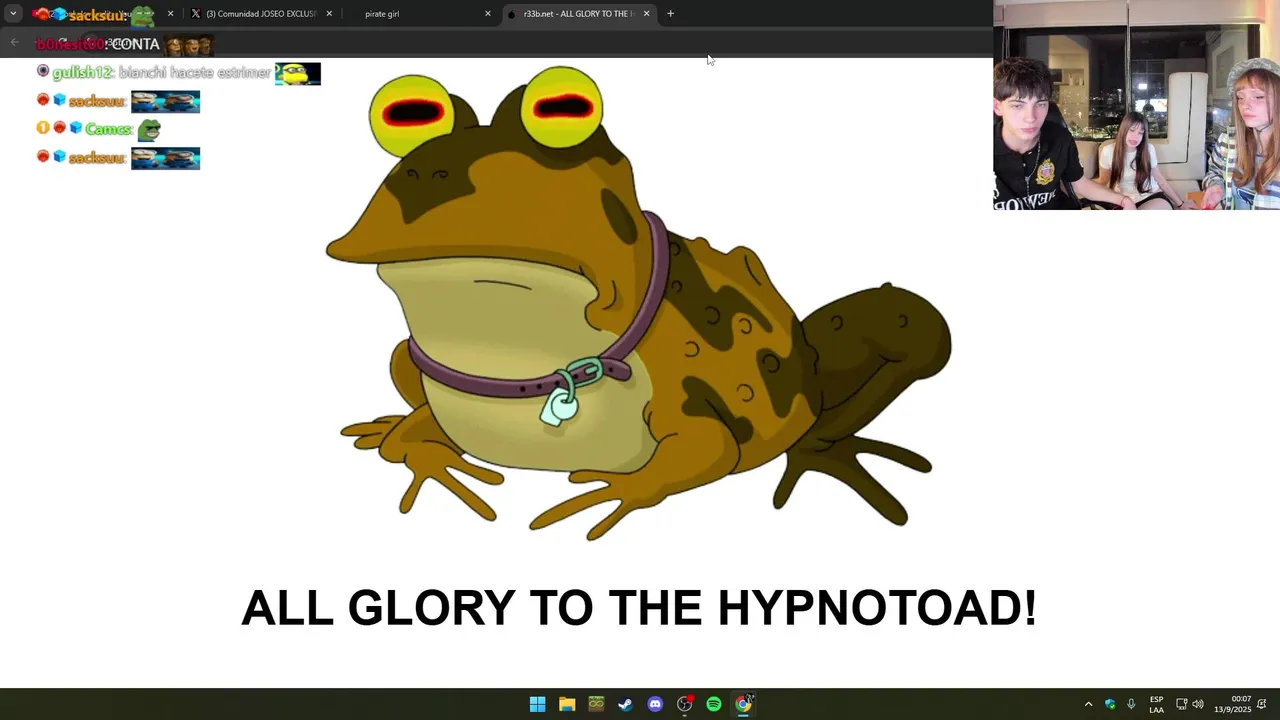Switch to the pirate girl tab

pos(420,14)
